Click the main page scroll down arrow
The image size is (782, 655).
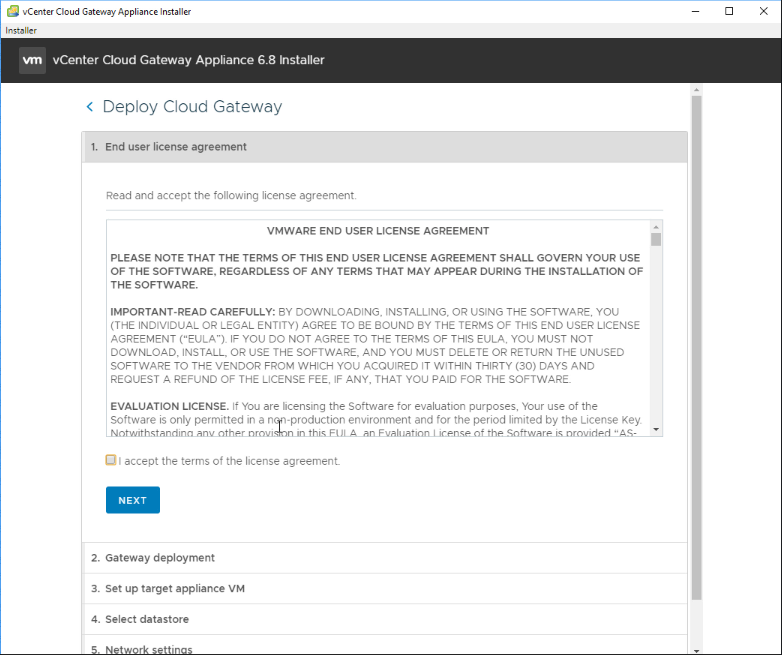pyautogui.click(x=697, y=651)
